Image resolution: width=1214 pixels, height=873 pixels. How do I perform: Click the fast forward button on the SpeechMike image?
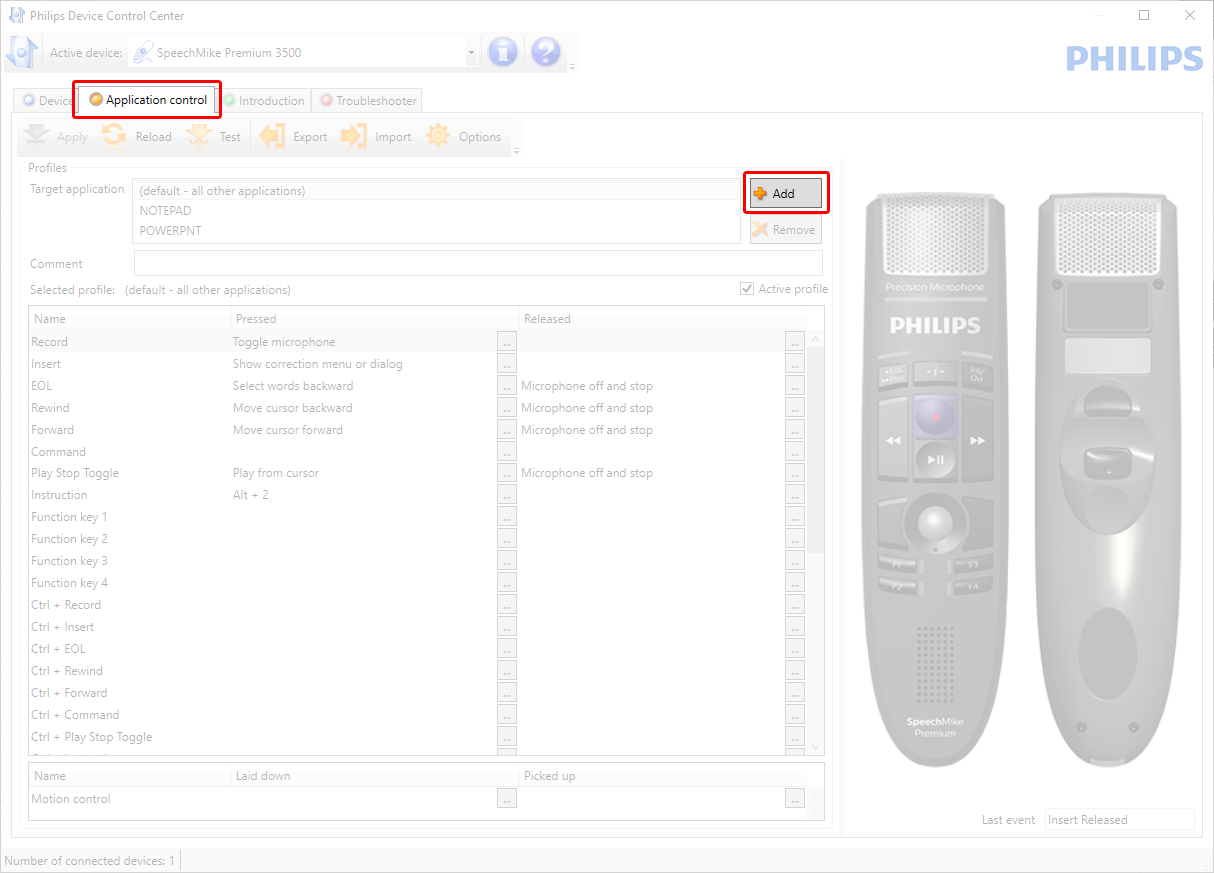coord(978,439)
